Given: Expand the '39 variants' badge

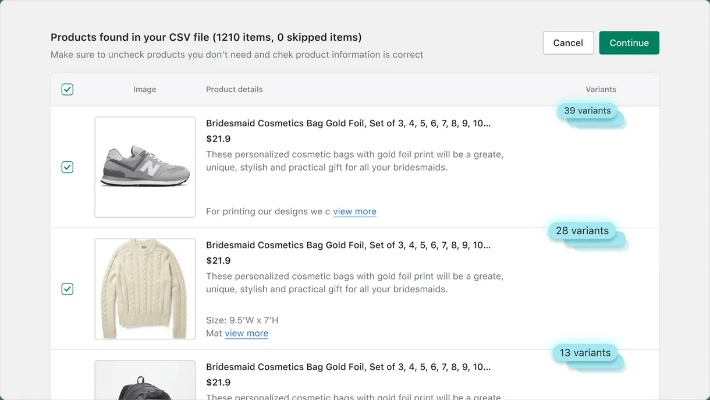Looking at the screenshot, I should pyautogui.click(x=586, y=110).
